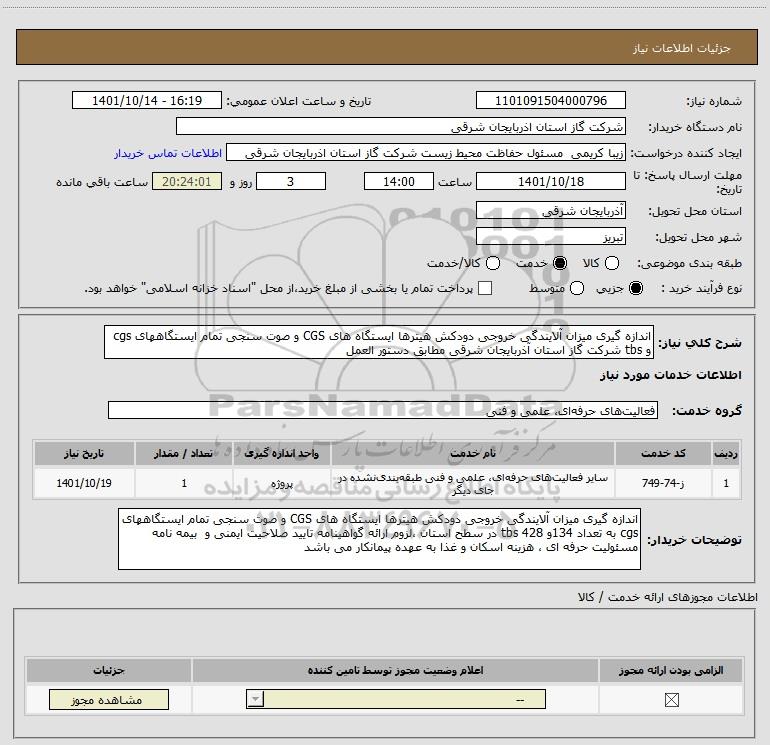This screenshot has width=770, height=745.
Task: Open the اطلاعات تماس خریدار link
Action: coord(168,153)
